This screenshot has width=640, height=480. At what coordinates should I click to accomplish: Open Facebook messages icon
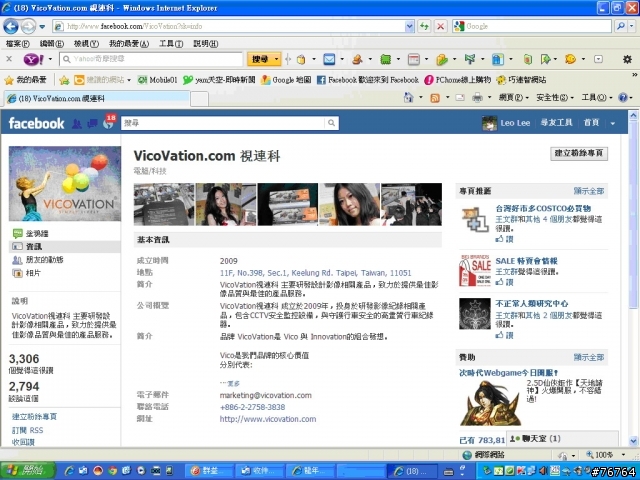[92, 123]
